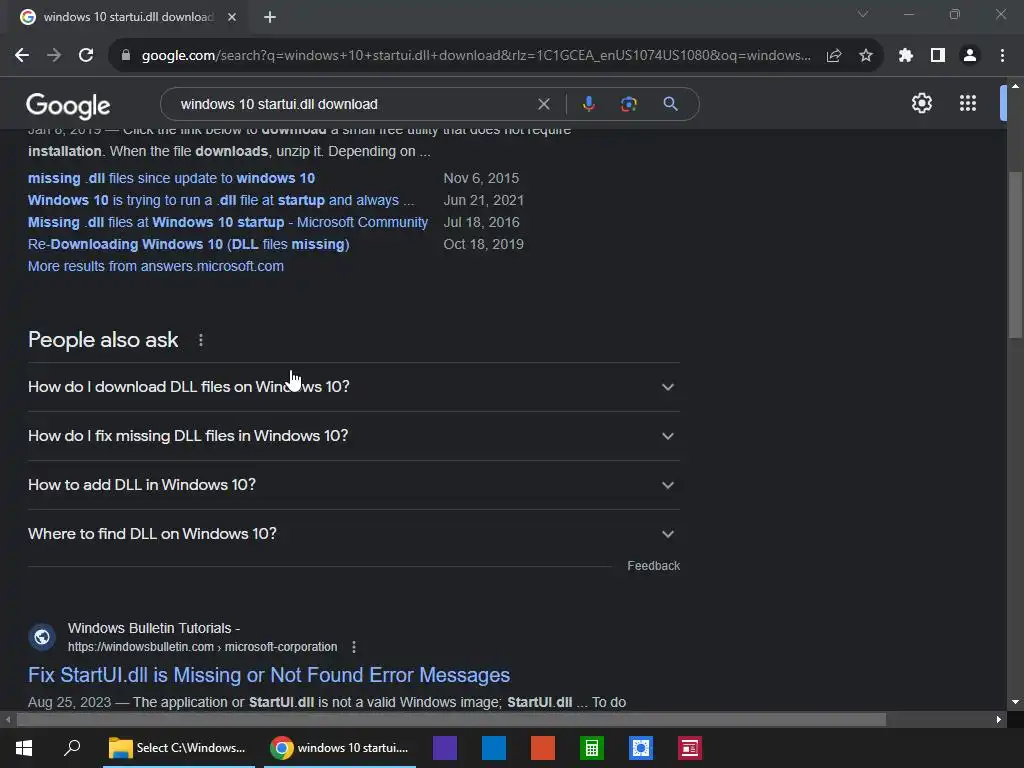Open More results from answers.microsoft.com
The width and height of the screenshot is (1024, 768).
tap(155, 266)
